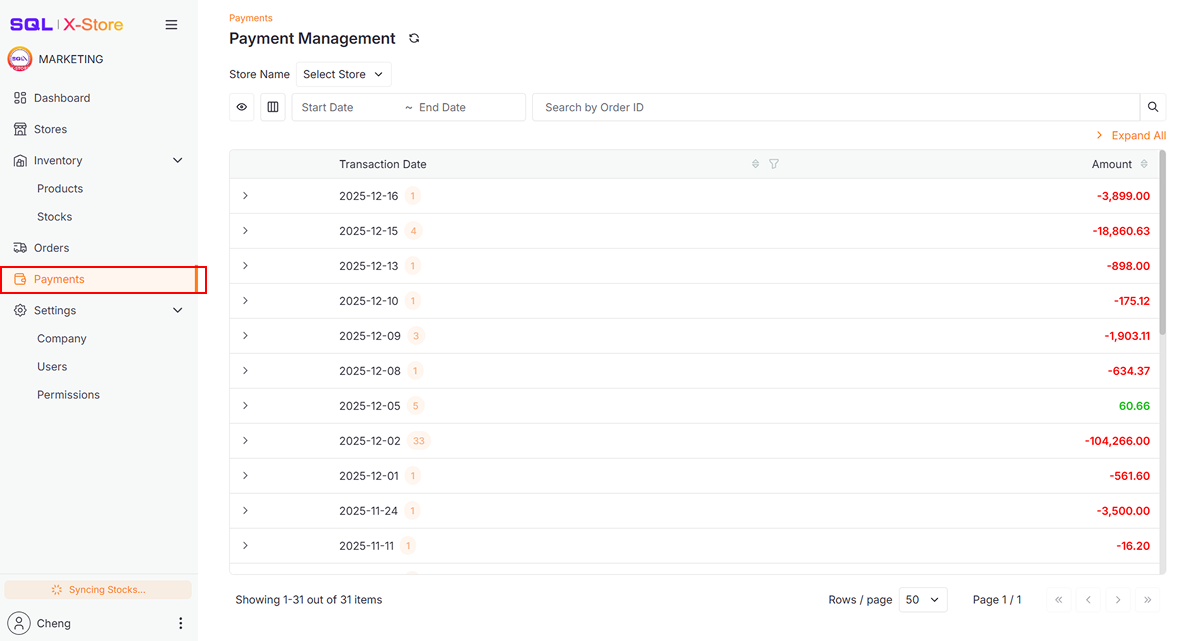Screen dimensions: 1195x641
Task: Open the filter icon on Transaction Date column
Action: (x=774, y=163)
